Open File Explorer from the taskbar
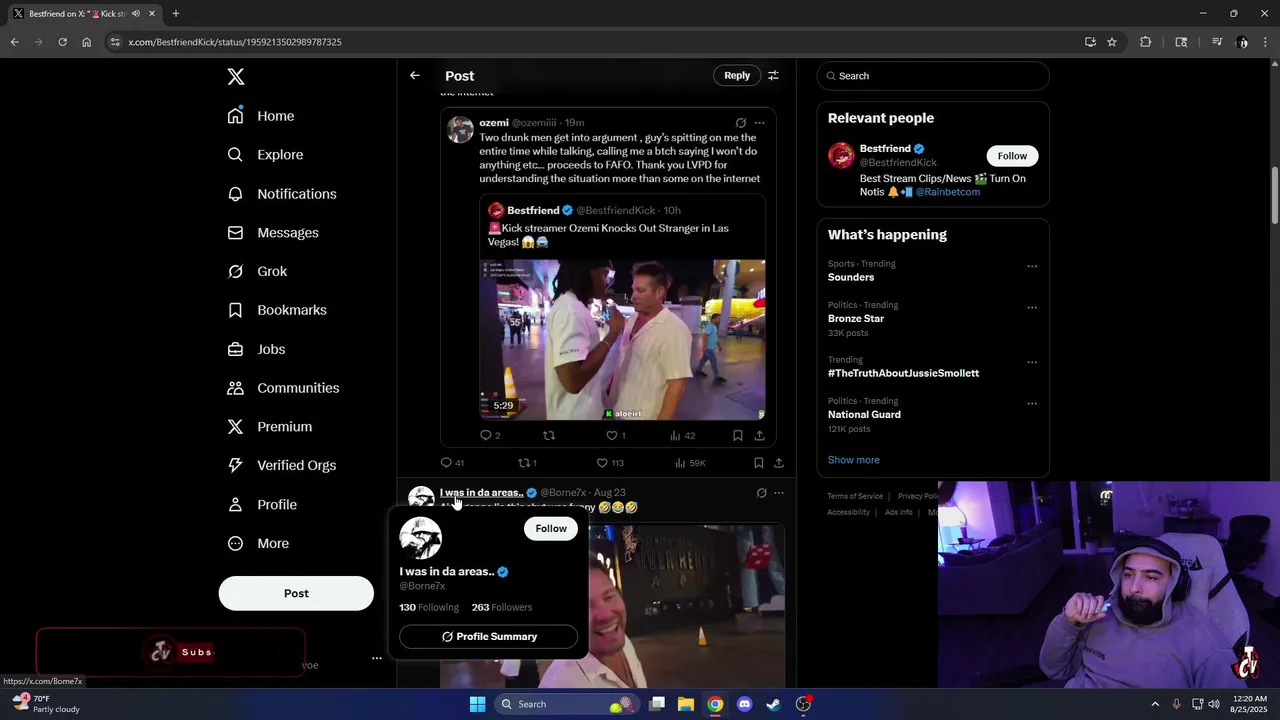 pos(686,704)
